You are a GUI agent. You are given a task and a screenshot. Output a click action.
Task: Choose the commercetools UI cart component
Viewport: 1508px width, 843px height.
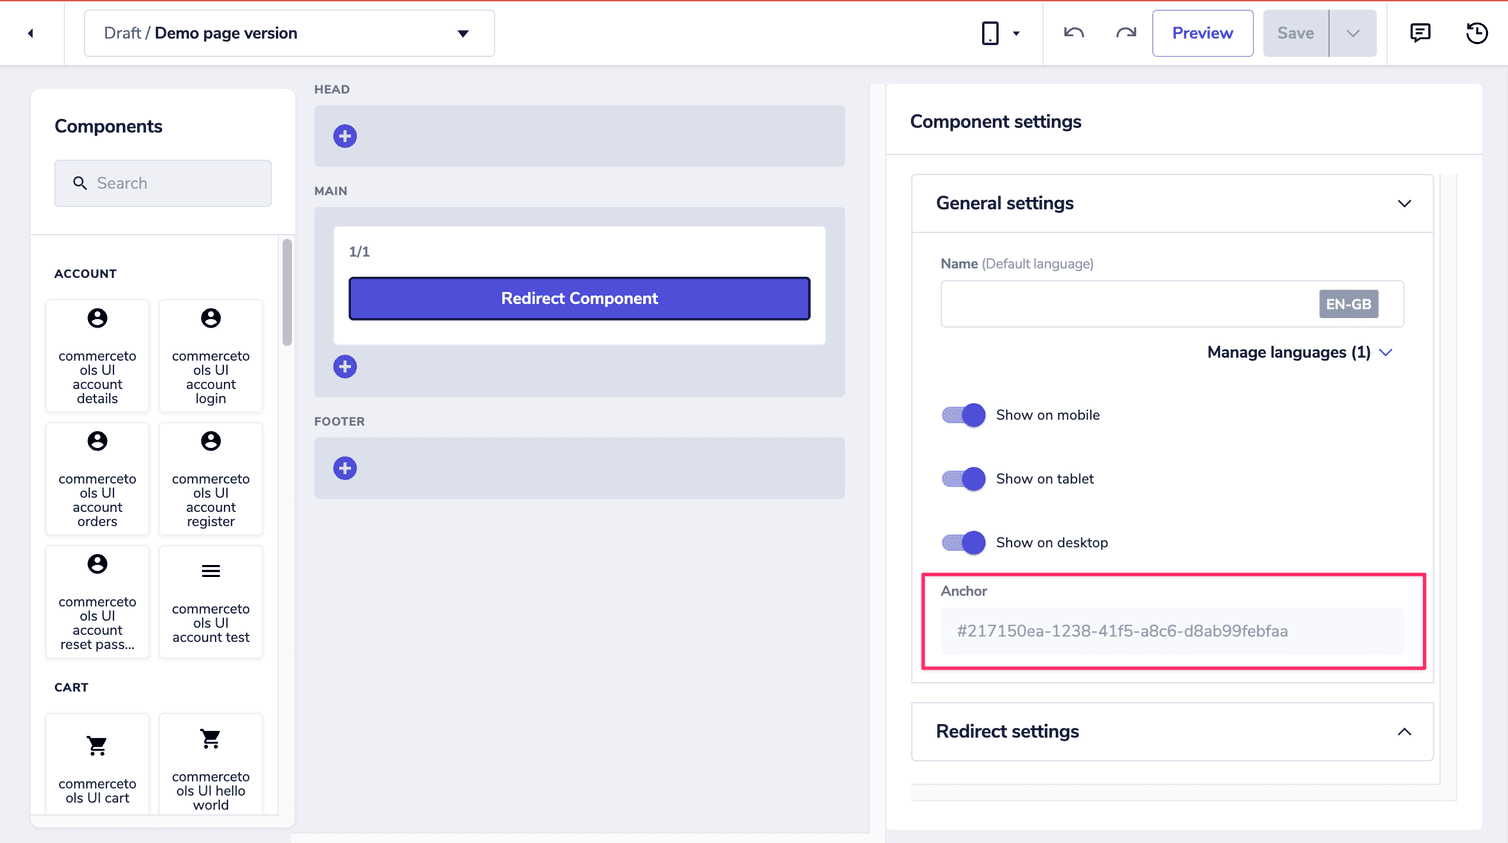pyautogui.click(x=97, y=763)
